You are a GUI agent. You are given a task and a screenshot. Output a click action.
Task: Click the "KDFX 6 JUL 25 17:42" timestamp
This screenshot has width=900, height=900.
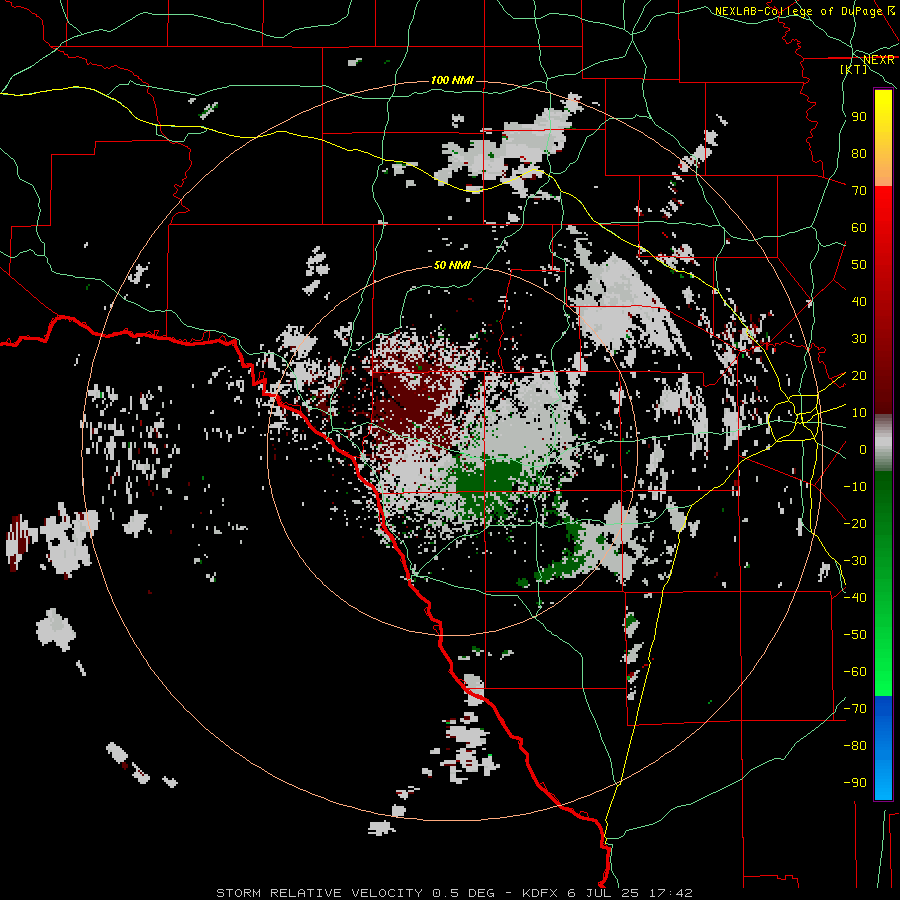tap(607, 893)
